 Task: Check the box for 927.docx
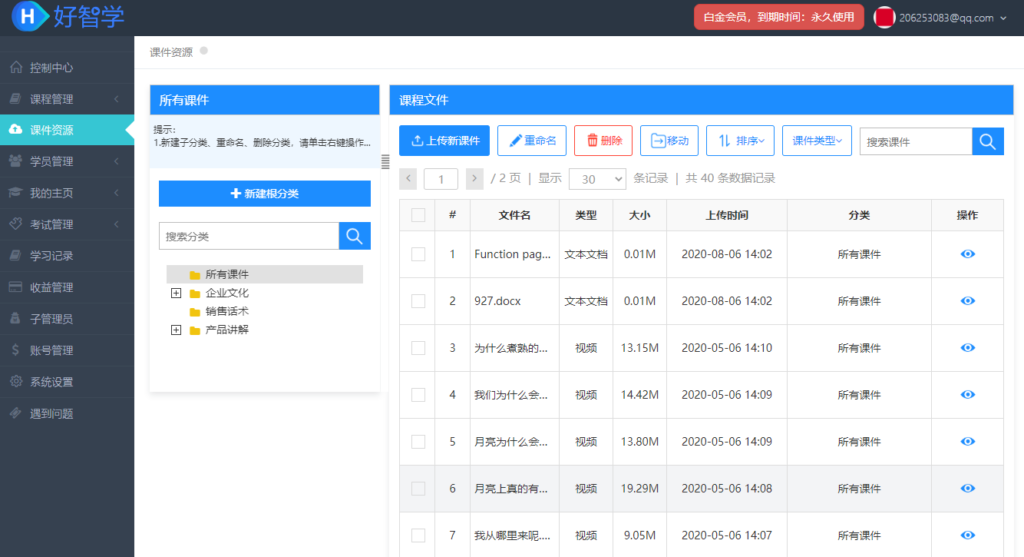(418, 301)
